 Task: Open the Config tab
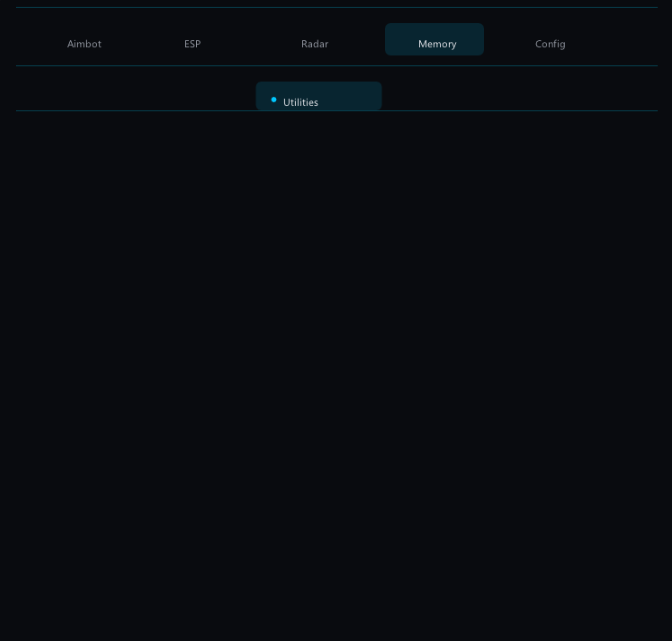pyautogui.click(x=550, y=44)
